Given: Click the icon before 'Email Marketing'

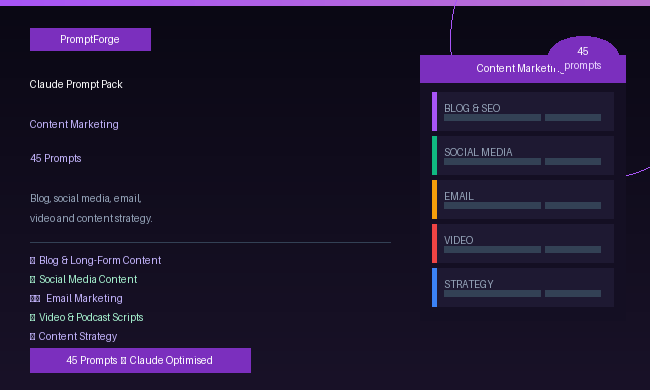Looking at the screenshot, I should pyautogui.click(x=35, y=299).
